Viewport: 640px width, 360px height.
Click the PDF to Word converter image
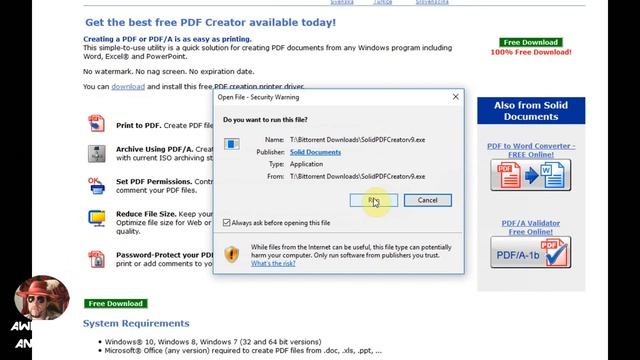[x=531, y=175]
